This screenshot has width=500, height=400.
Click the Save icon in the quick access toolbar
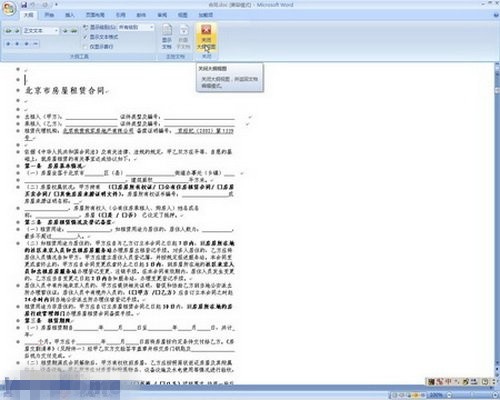click(x=24, y=5)
